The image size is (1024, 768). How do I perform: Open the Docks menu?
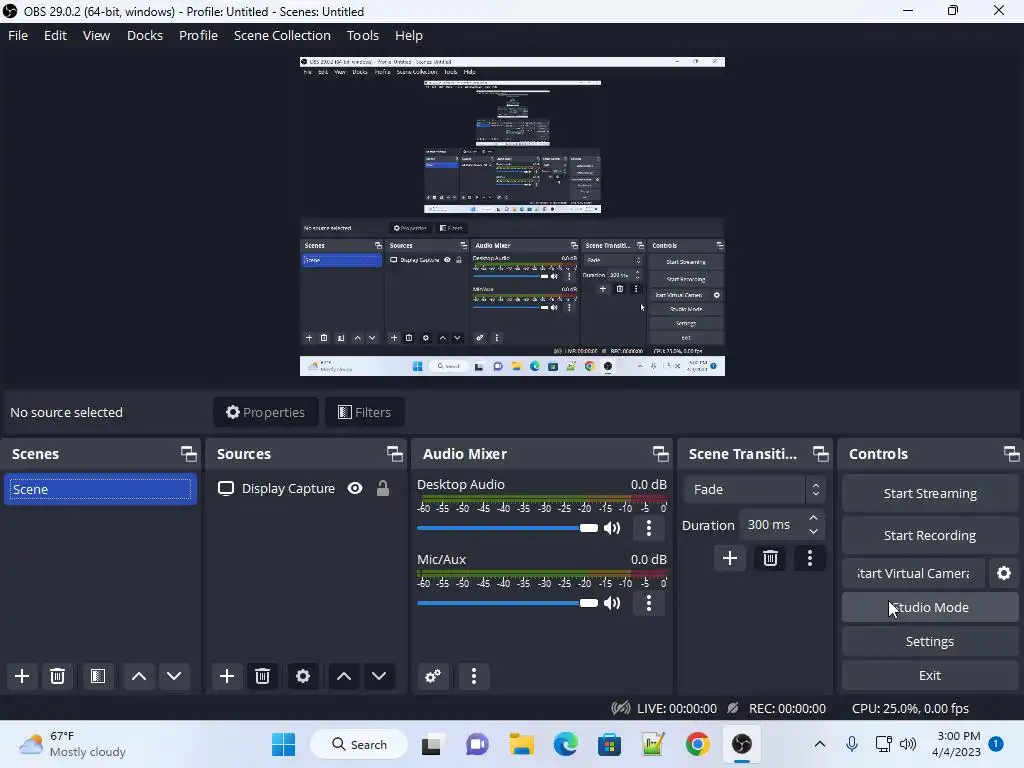(x=145, y=35)
